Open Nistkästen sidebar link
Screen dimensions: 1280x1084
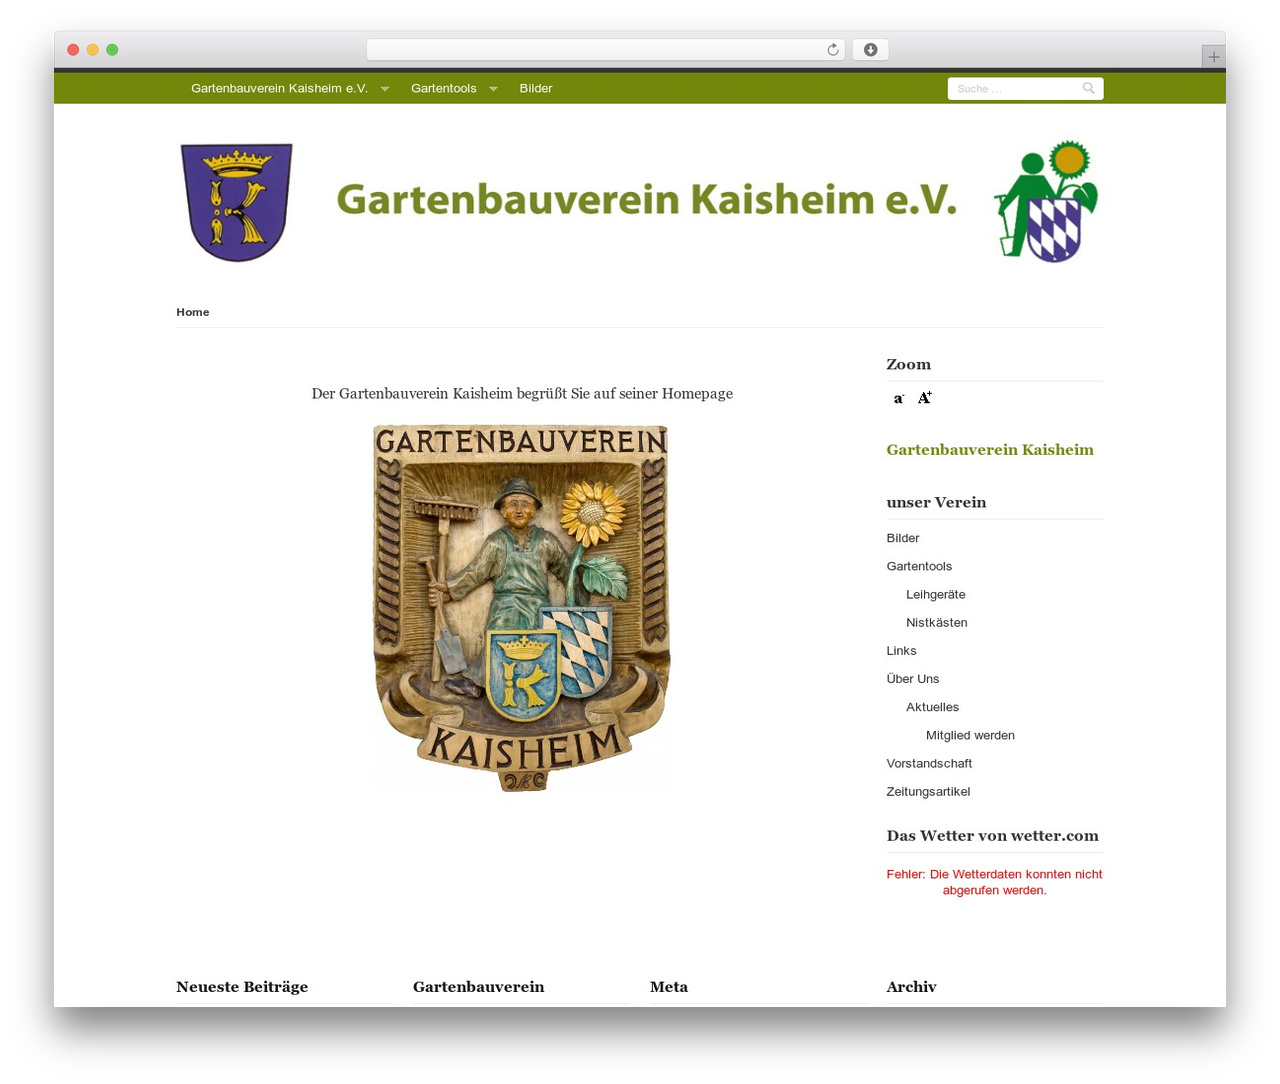pos(937,622)
